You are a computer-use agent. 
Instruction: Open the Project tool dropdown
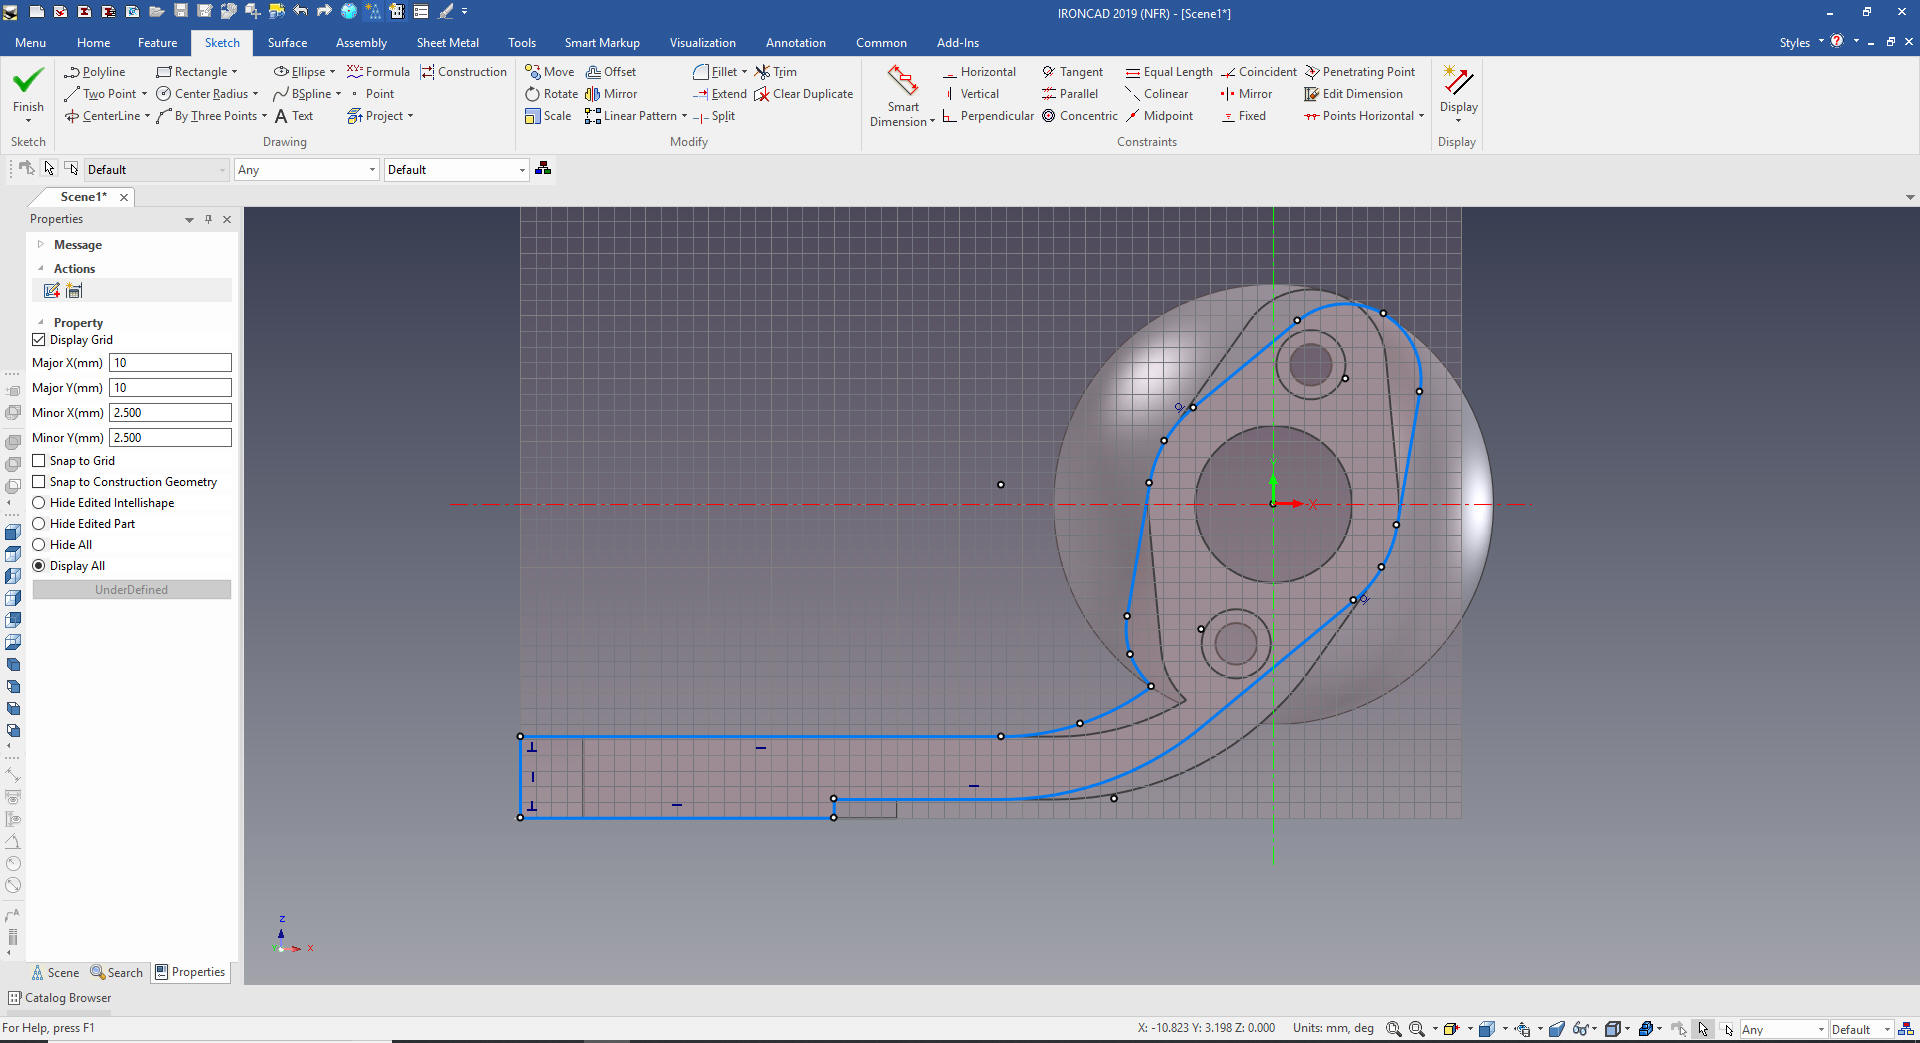(410, 116)
